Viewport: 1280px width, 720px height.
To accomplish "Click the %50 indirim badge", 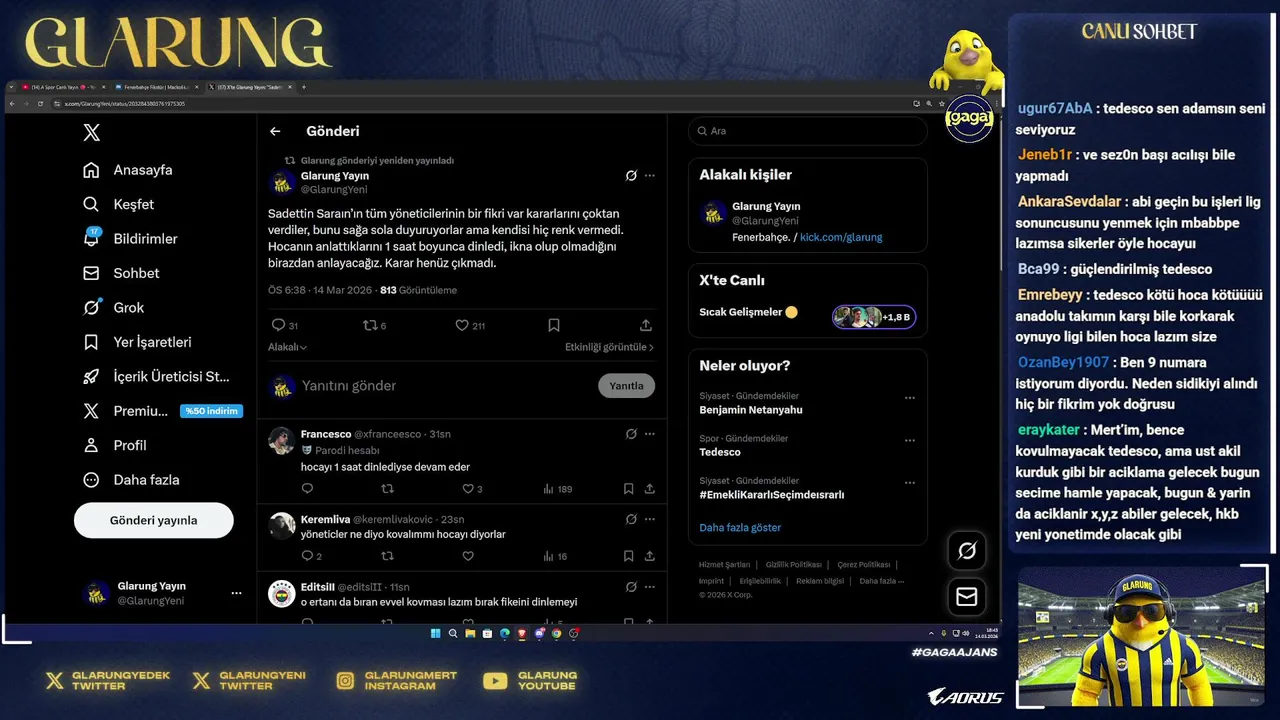I will pyautogui.click(x=211, y=411).
